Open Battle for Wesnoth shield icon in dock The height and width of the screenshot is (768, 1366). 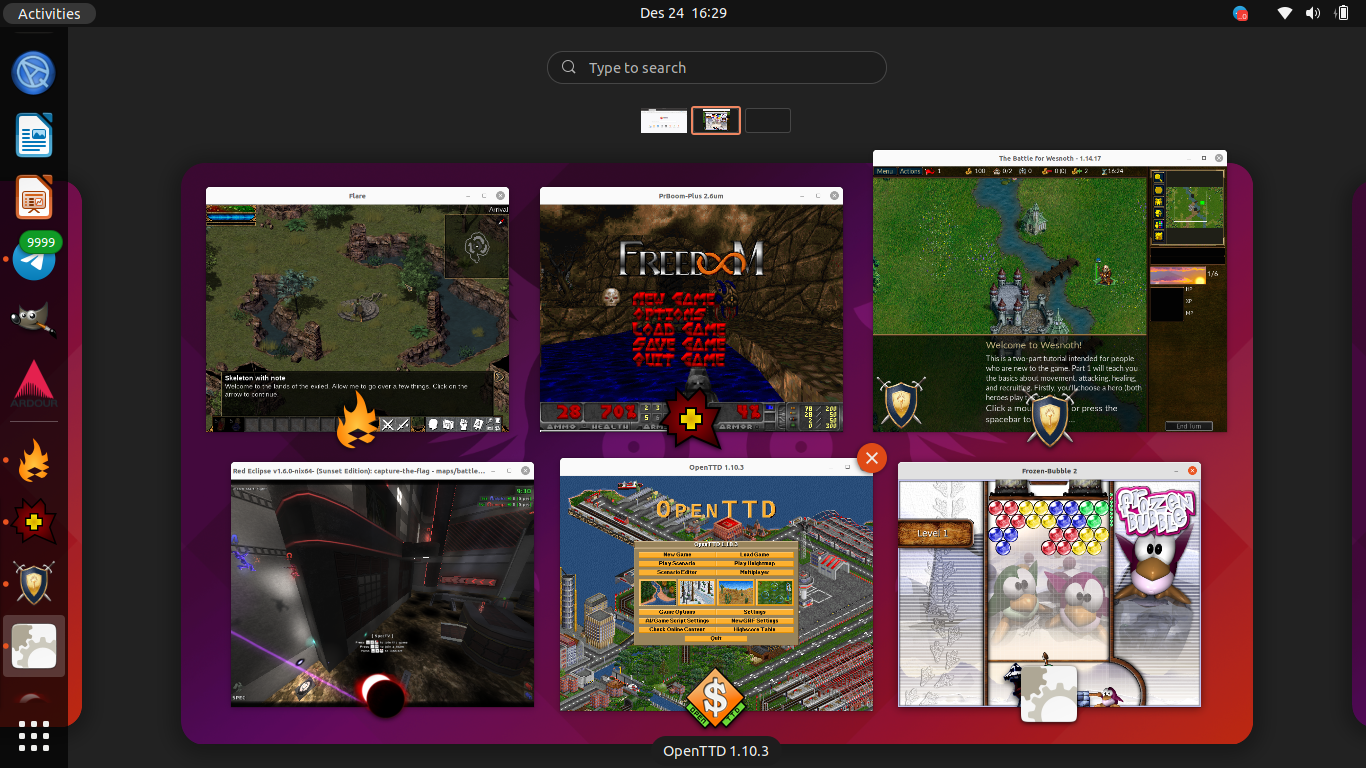pyautogui.click(x=34, y=584)
